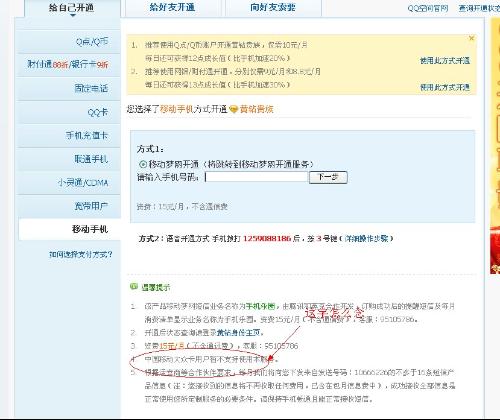The image size is (500, 420).
Task: Switch to 给好友开通 tab
Action: tap(172, 7)
